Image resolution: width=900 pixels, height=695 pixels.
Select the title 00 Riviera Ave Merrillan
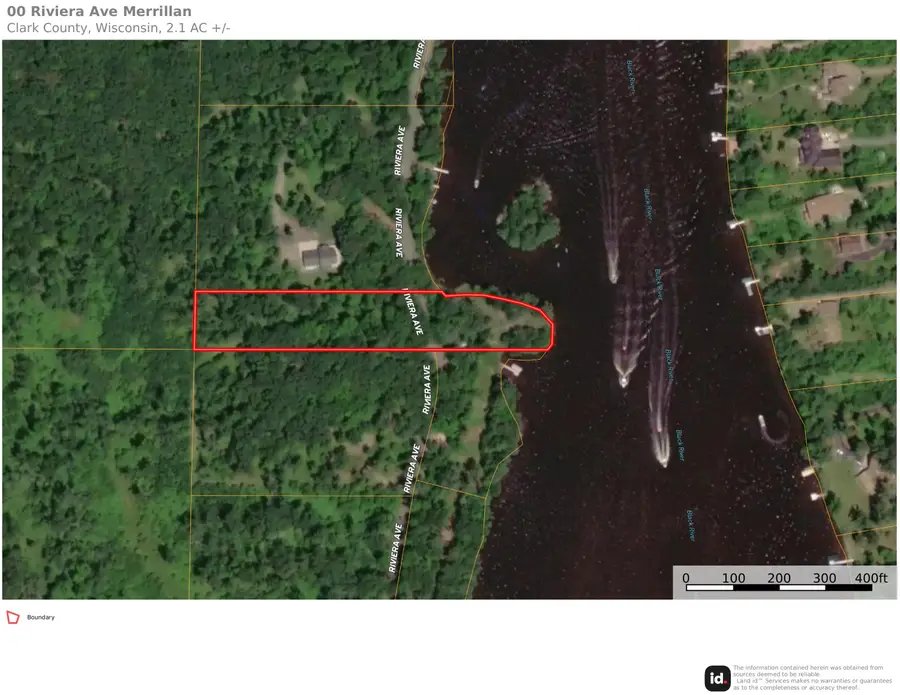[x=99, y=11]
